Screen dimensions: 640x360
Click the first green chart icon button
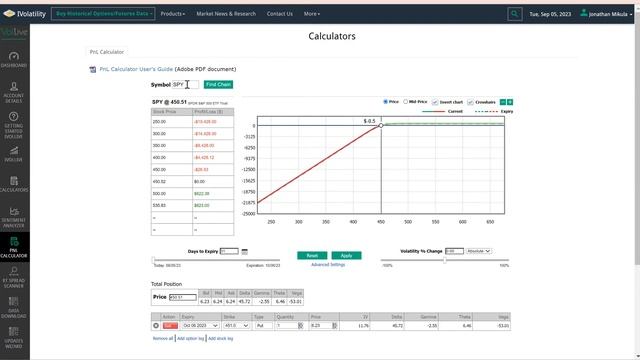pyautogui.click(x=503, y=102)
